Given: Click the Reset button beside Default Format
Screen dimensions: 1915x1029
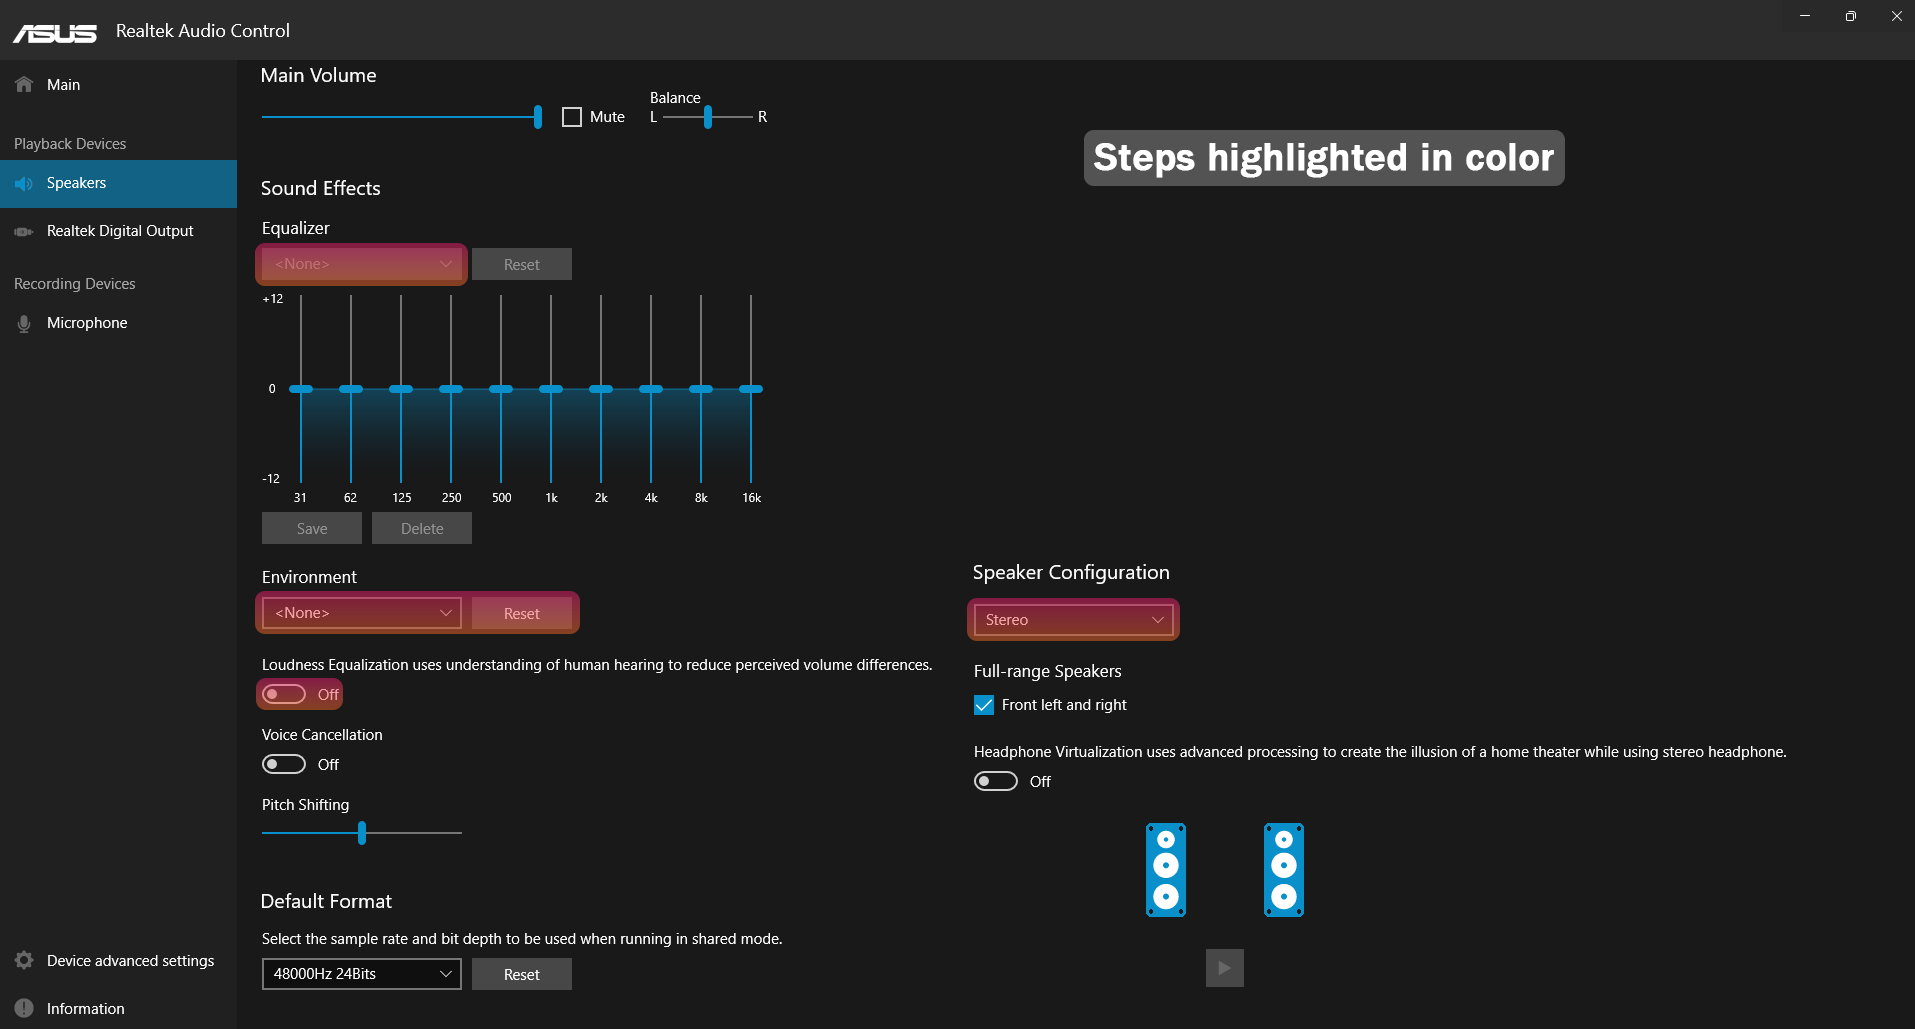Looking at the screenshot, I should click(522, 974).
